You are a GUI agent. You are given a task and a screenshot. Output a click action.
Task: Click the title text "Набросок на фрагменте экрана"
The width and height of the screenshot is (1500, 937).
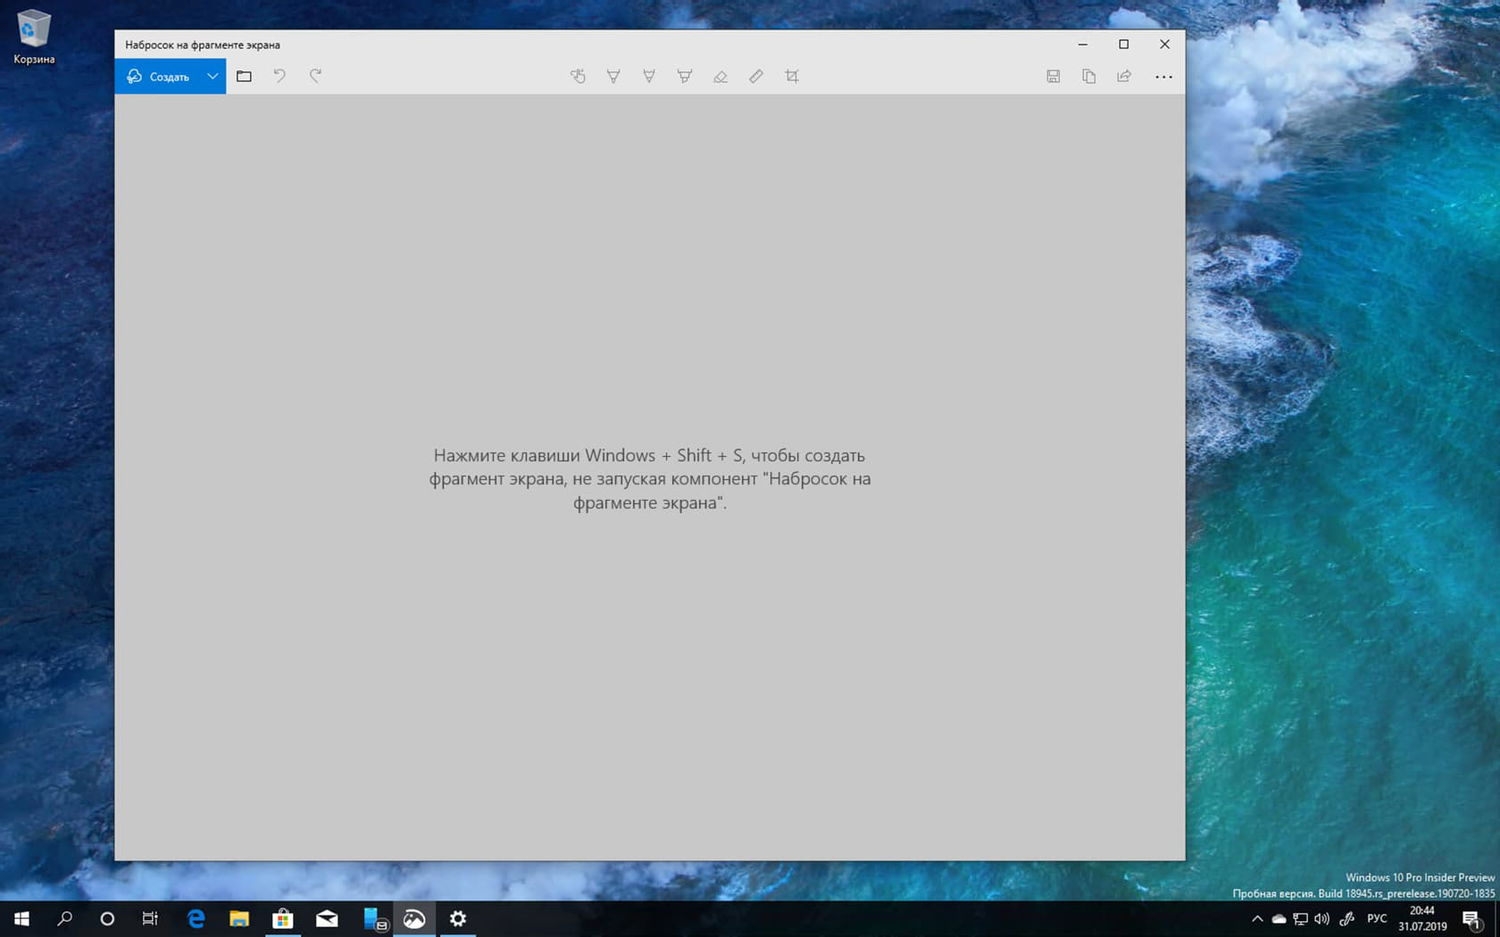pos(202,45)
